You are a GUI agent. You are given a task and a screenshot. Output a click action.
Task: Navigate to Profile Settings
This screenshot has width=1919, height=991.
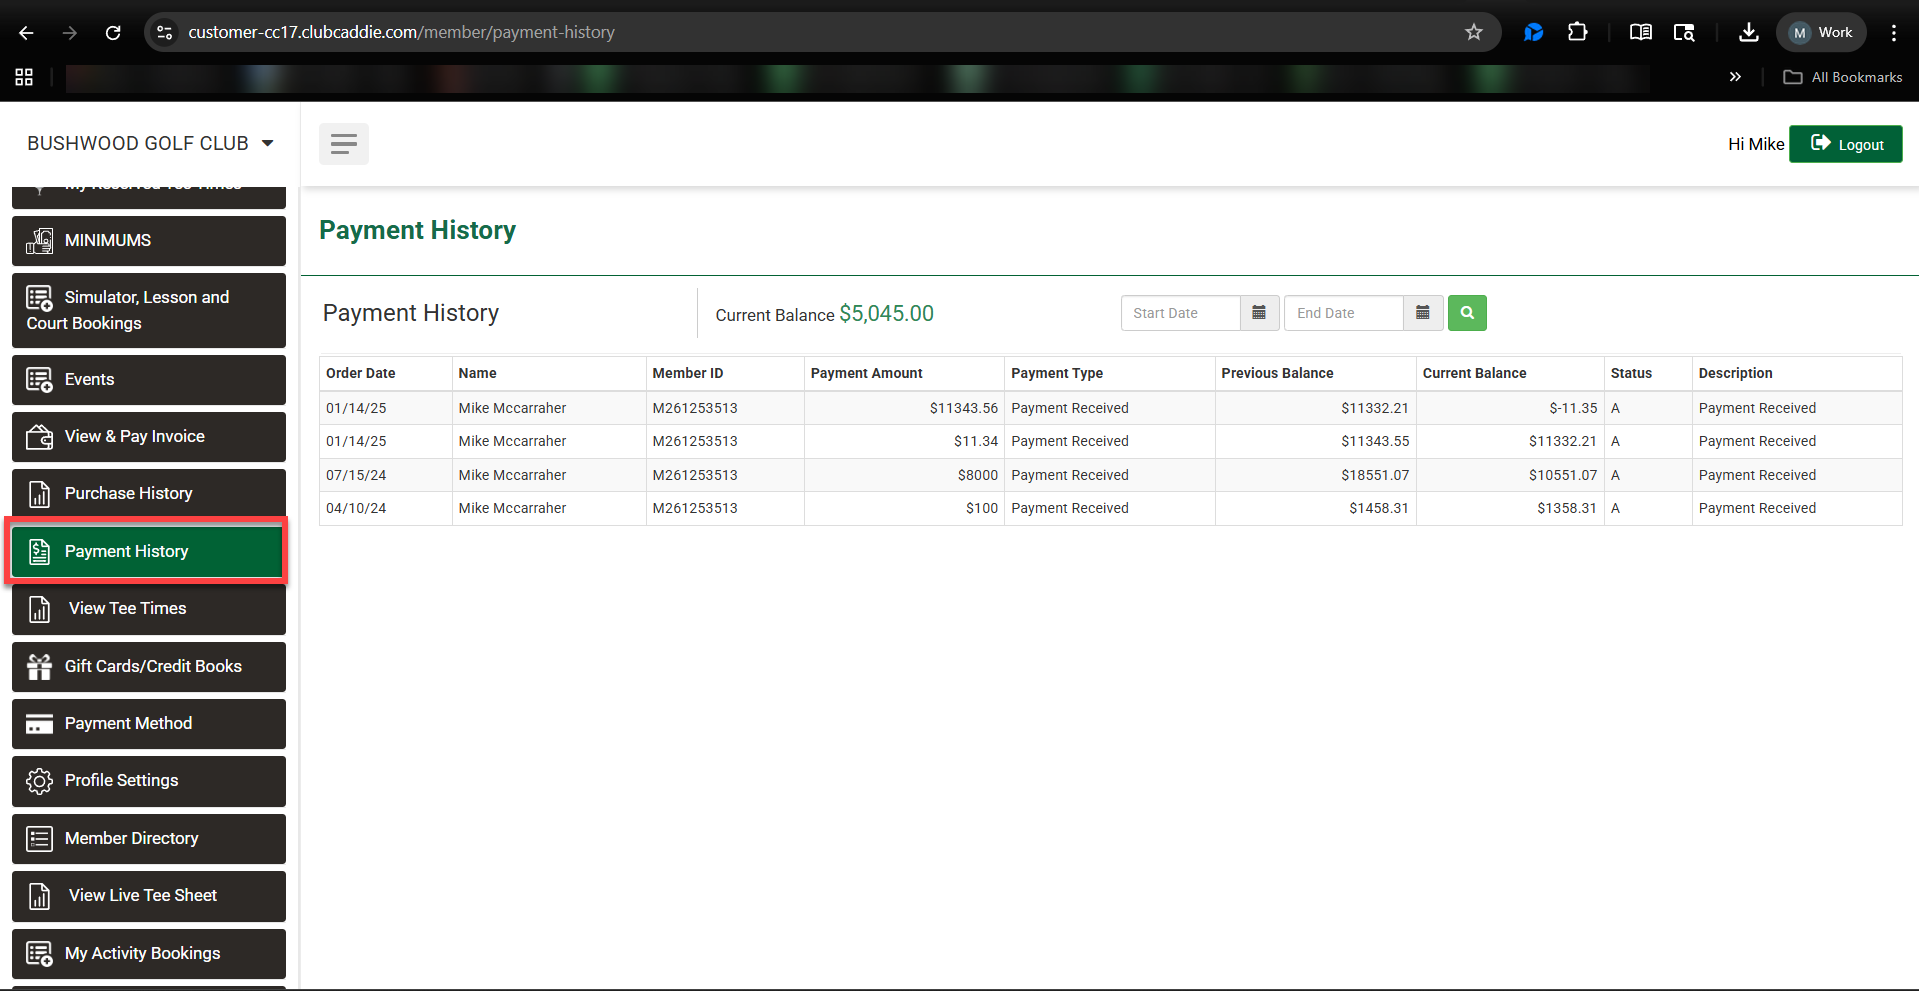click(149, 781)
